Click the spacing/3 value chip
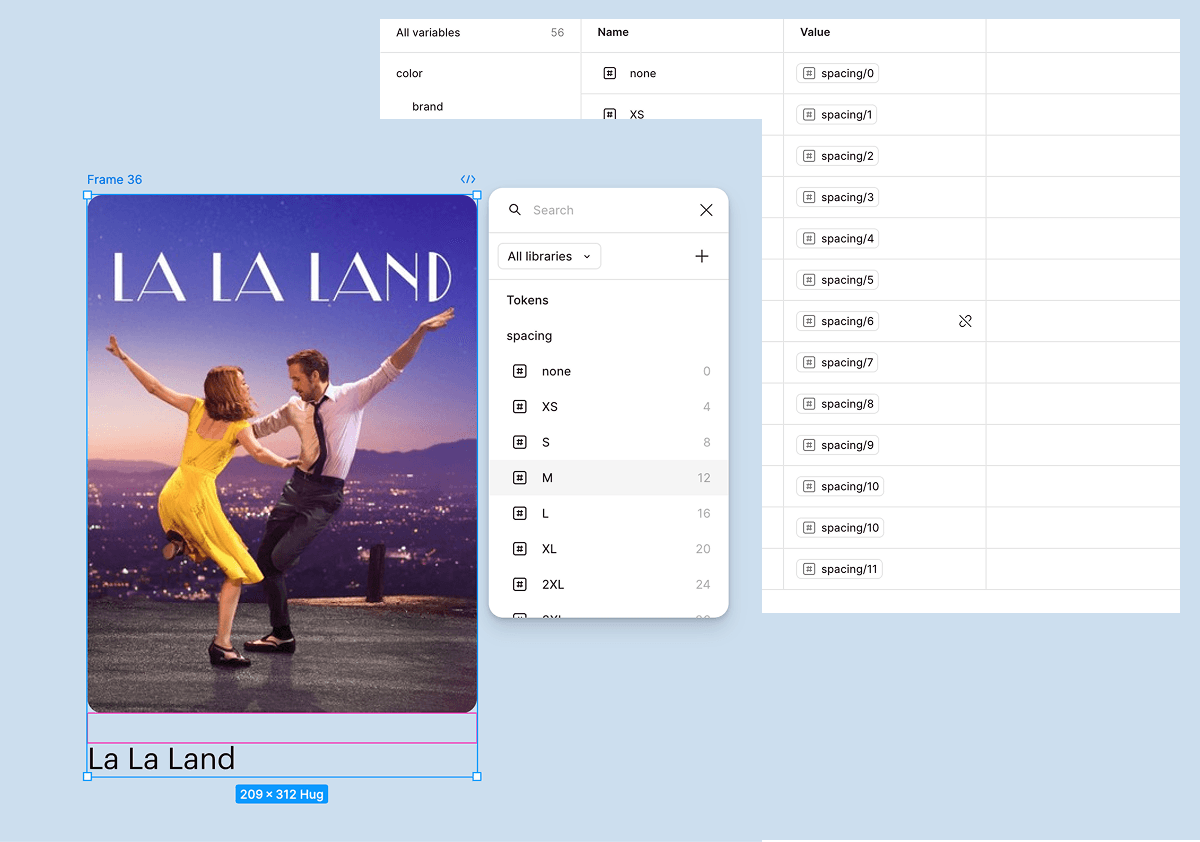Screen dimensions: 1200x842 coord(837,197)
